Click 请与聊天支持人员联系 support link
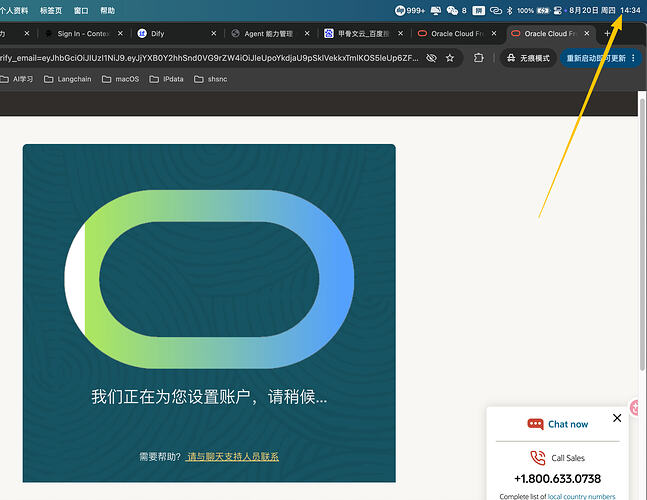 [232, 456]
